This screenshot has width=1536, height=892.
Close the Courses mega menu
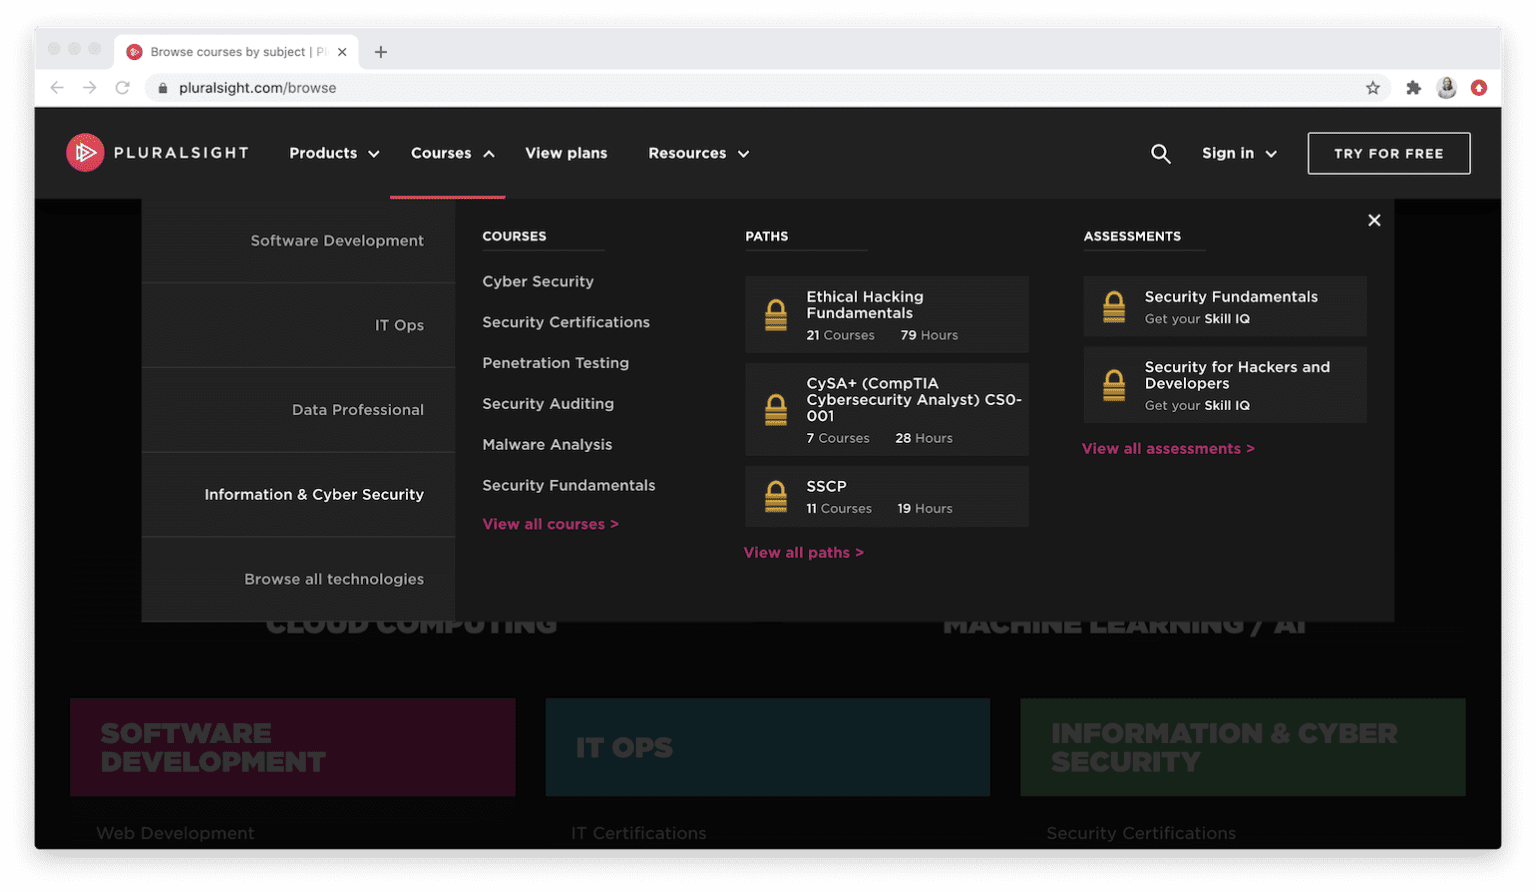(1374, 219)
